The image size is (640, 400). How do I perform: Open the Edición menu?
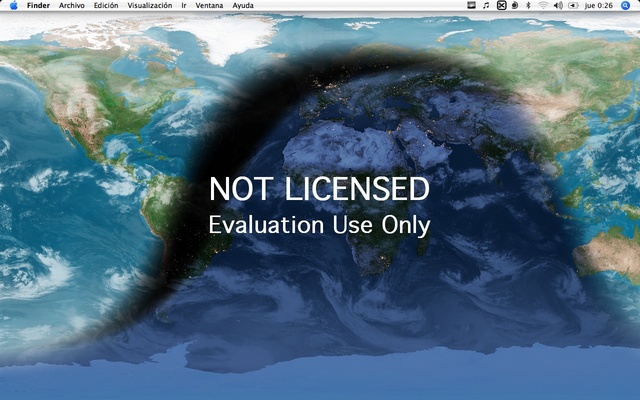106,5
